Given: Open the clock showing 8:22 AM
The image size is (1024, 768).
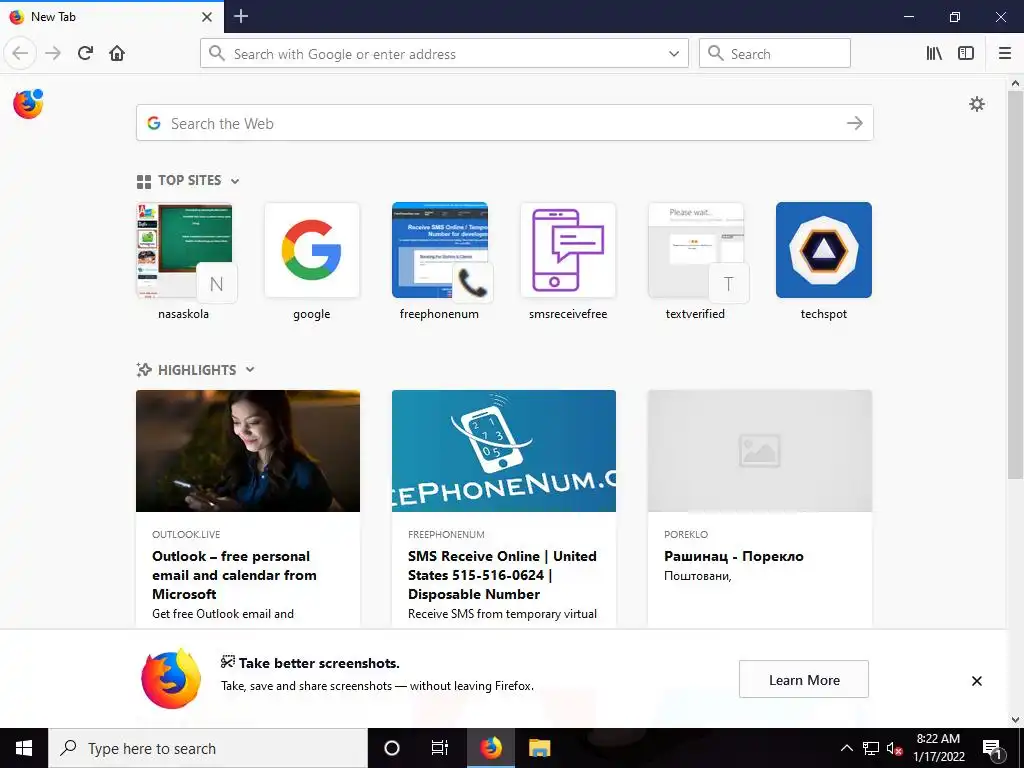Looking at the screenshot, I should [938, 748].
